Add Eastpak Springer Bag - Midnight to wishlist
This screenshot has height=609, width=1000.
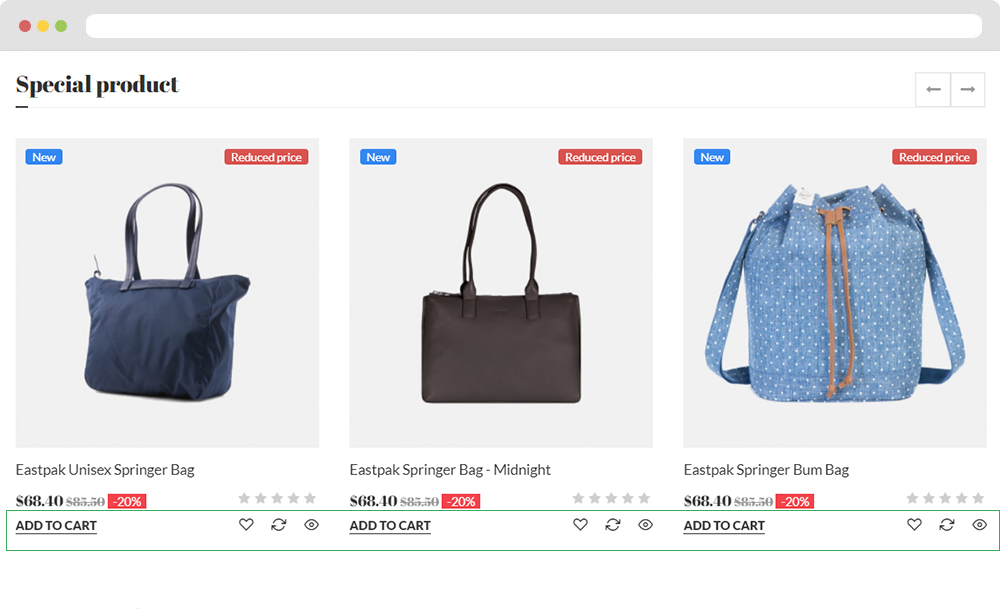pos(580,525)
